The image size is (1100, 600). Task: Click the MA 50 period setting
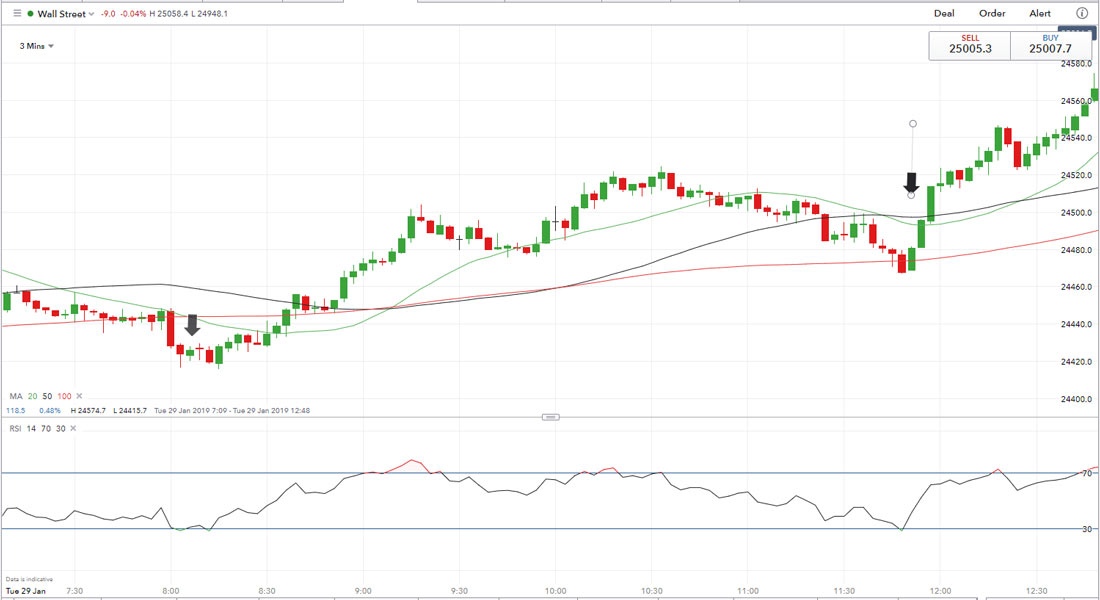pos(46,396)
